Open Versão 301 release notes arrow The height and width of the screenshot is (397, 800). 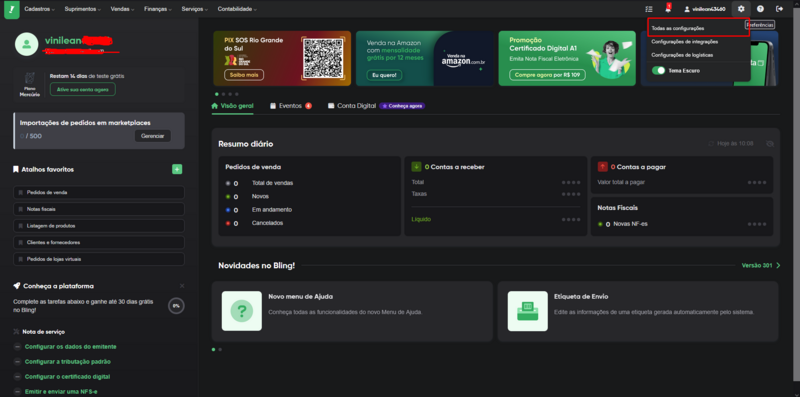coord(778,265)
